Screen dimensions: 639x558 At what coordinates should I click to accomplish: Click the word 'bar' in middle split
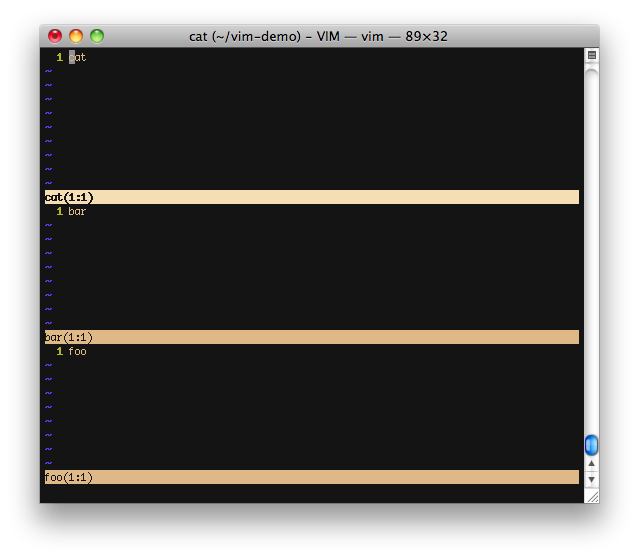pyautogui.click(x=77, y=211)
